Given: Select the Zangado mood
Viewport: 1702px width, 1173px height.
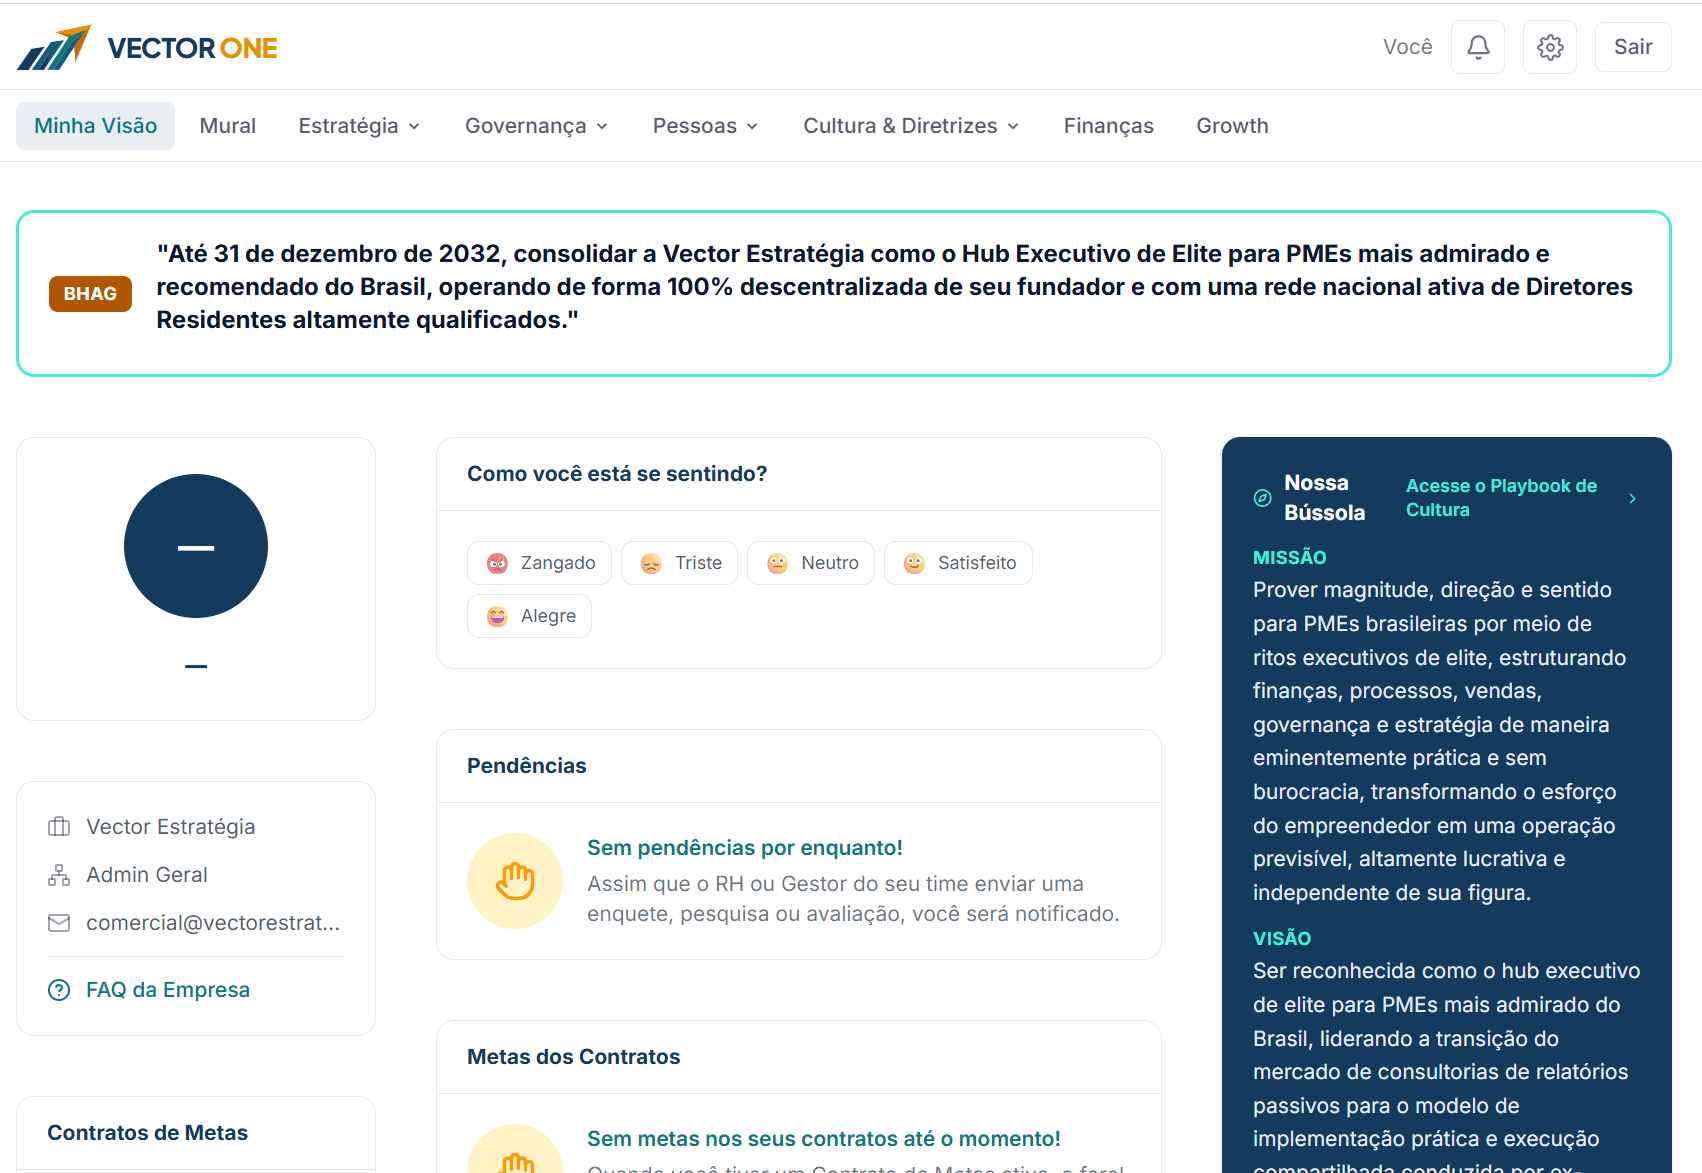Looking at the screenshot, I should 539,563.
